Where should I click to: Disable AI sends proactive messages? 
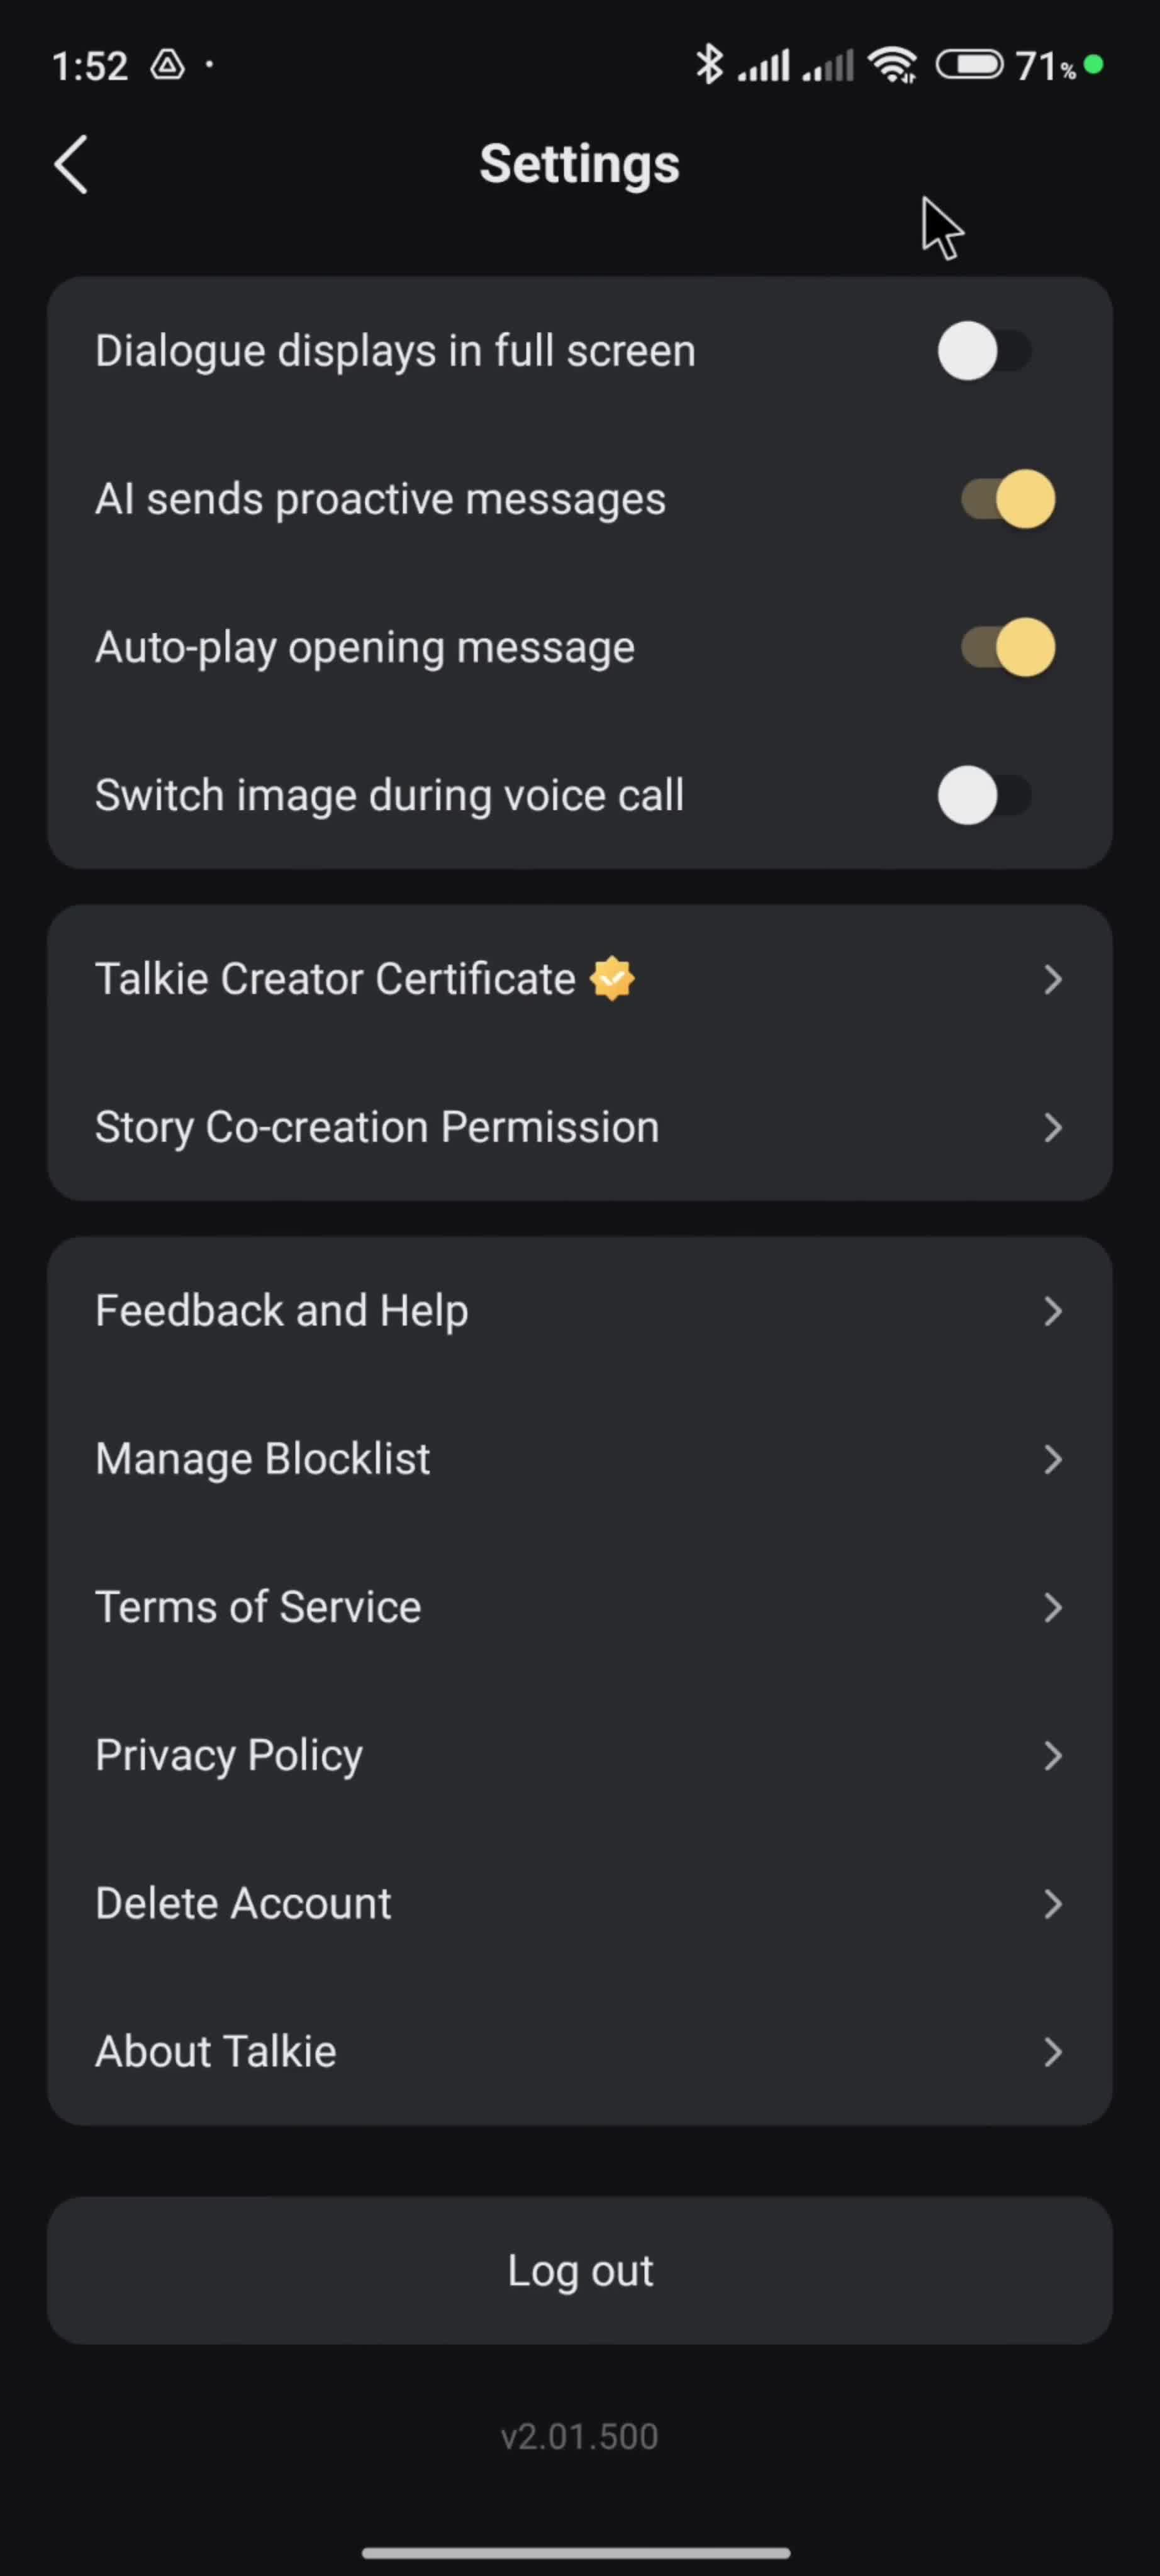pos(1008,499)
